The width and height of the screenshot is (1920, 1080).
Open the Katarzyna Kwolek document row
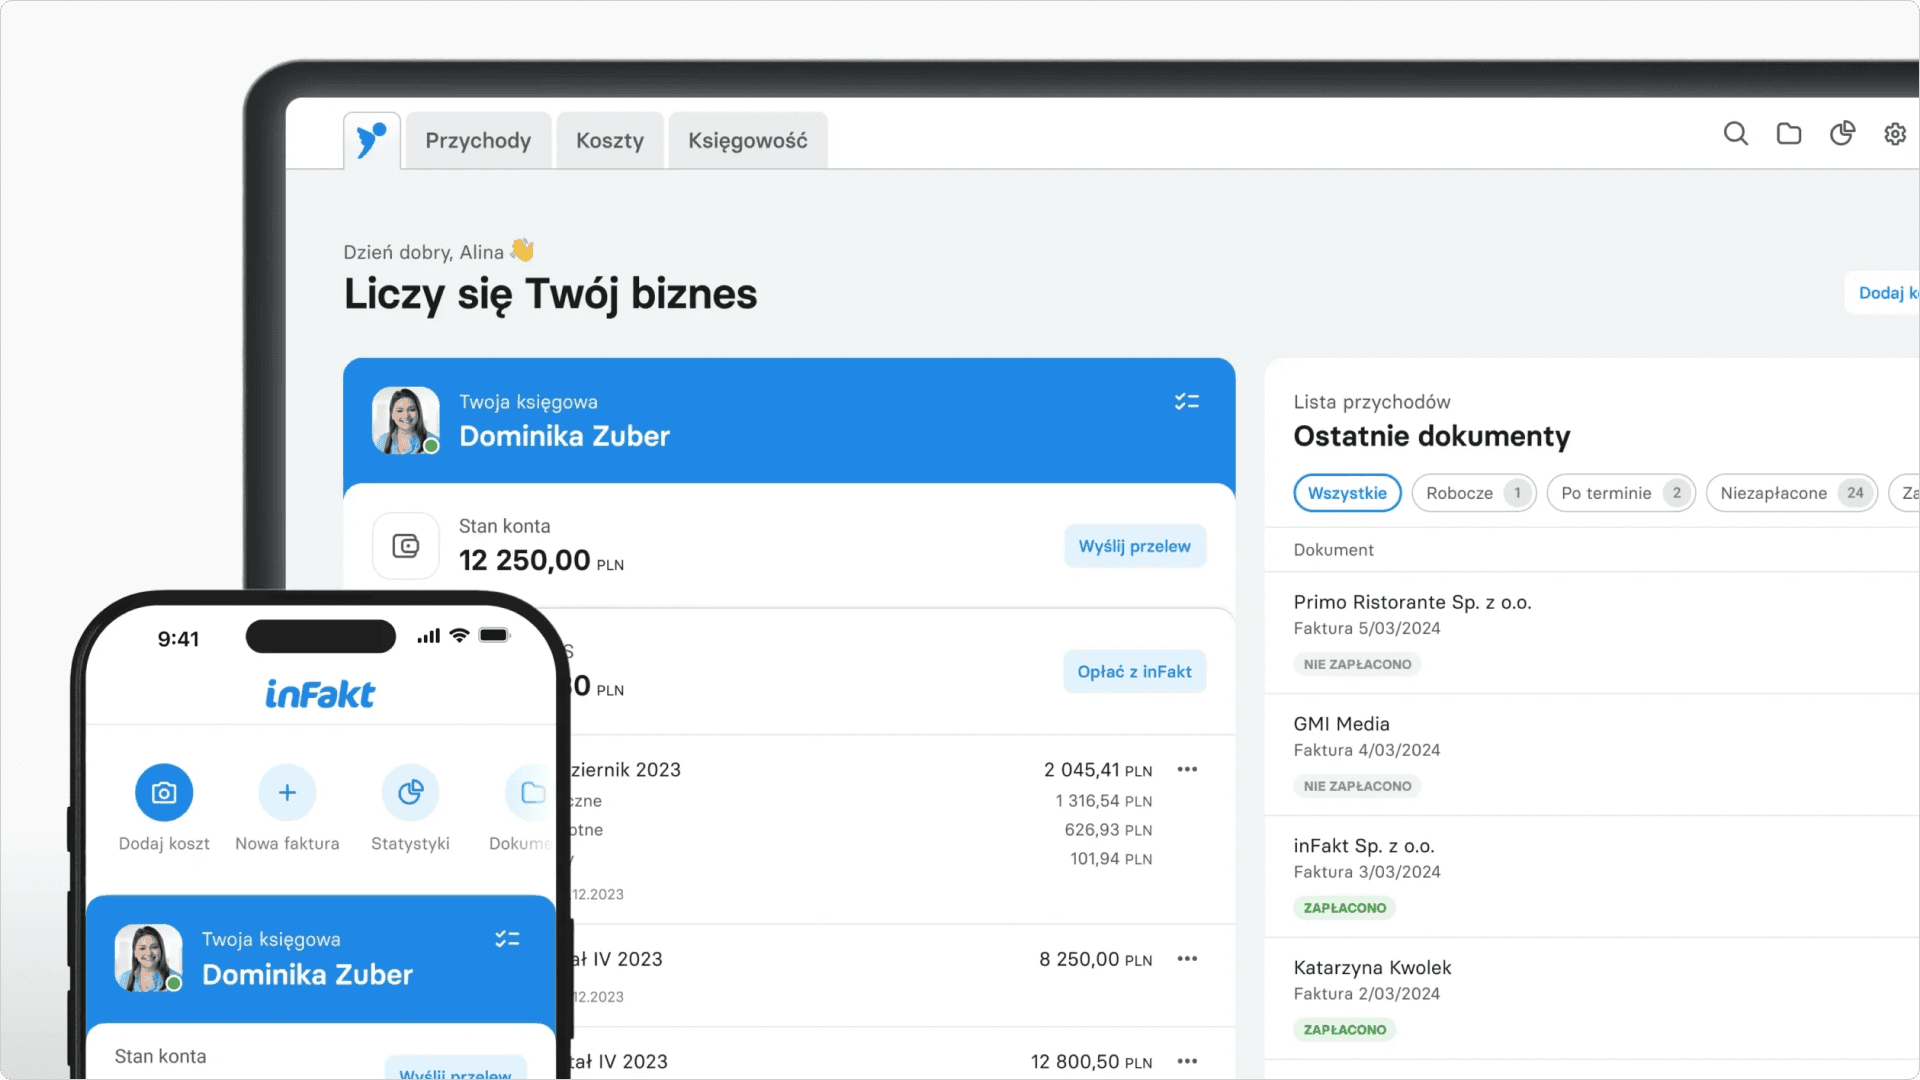coord(1592,999)
